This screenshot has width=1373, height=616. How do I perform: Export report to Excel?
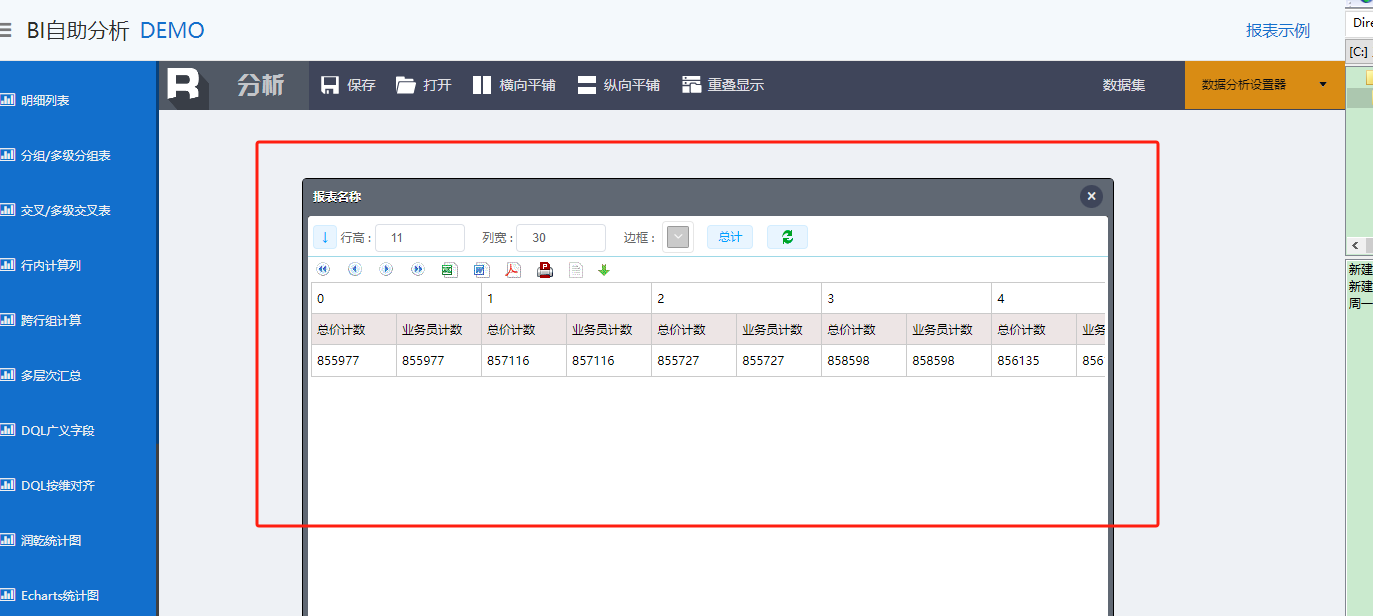[449, 270]
